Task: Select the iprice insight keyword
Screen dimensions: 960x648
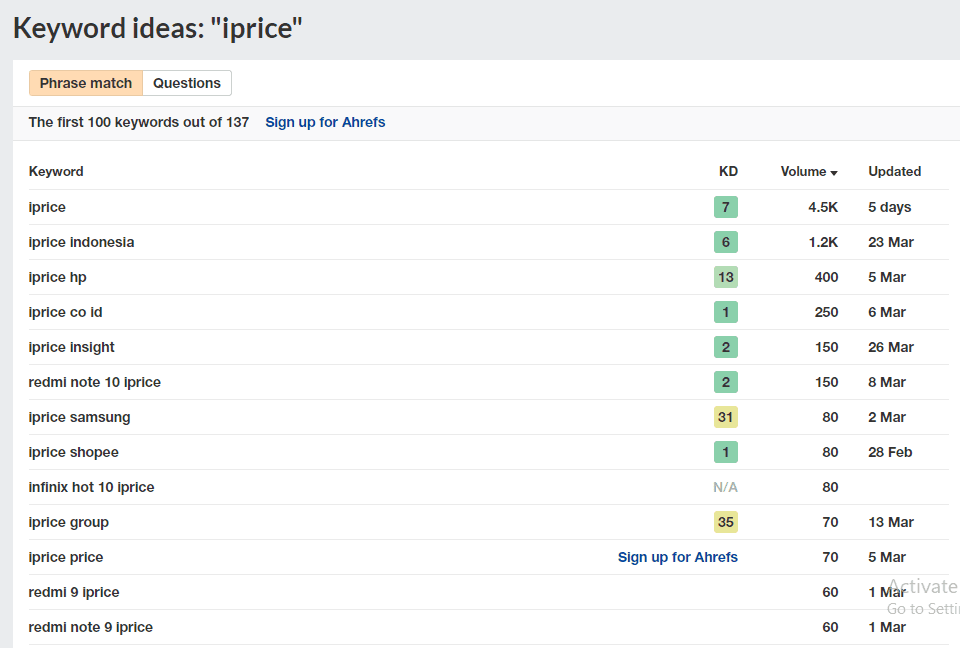Action: 72,347
